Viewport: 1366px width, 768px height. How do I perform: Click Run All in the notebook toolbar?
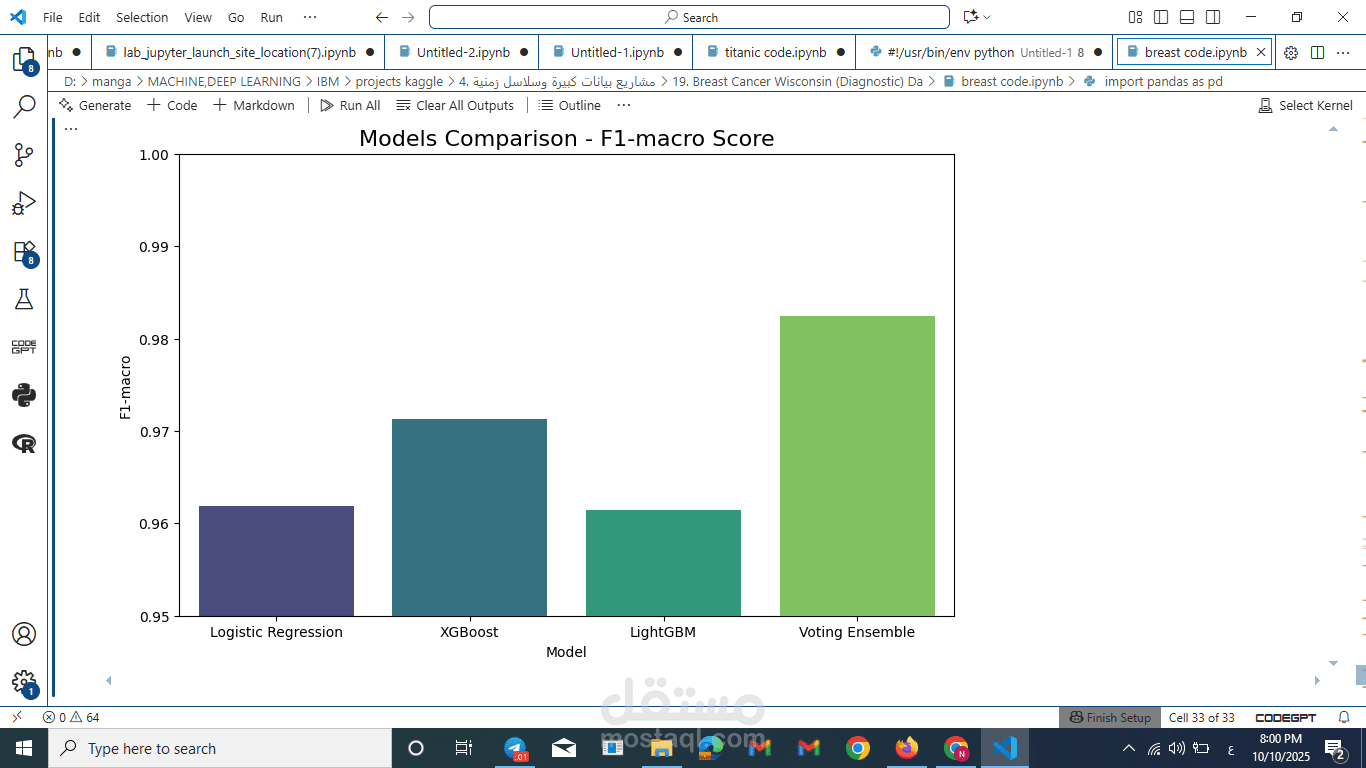pyautogui.click(x=349, y=105)
